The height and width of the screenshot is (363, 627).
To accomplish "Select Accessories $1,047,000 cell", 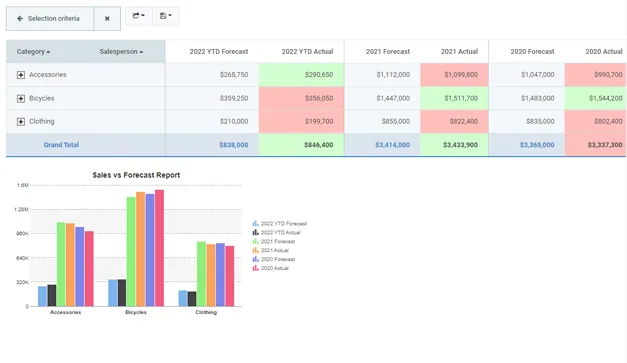I will coord(527,75).
